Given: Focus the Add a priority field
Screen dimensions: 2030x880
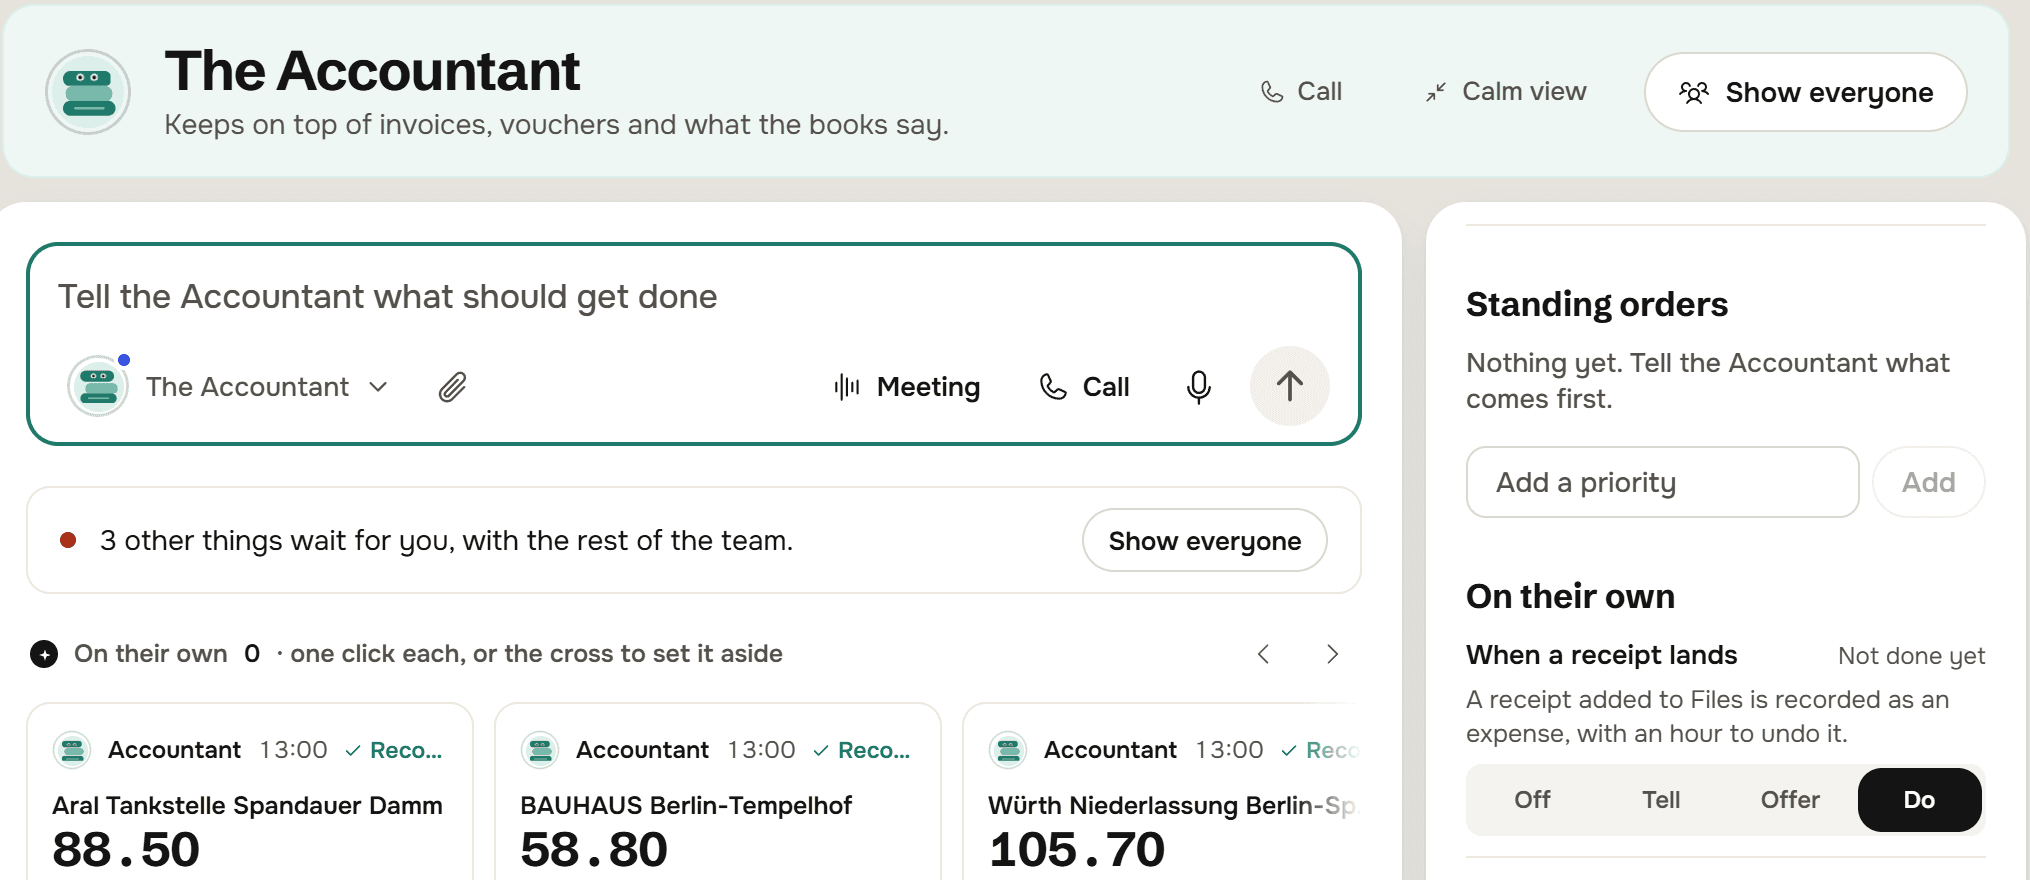Looking at the screenshot, I should tap(1662, 482).
